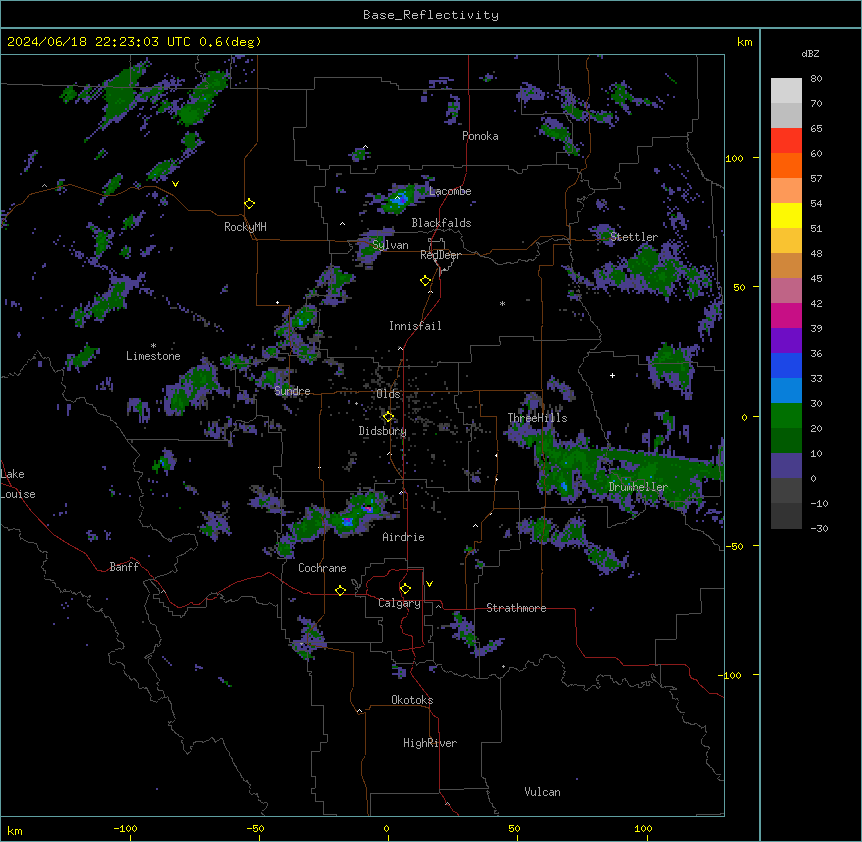
Task: Click the HighRiver label
Action: [430, 743]
